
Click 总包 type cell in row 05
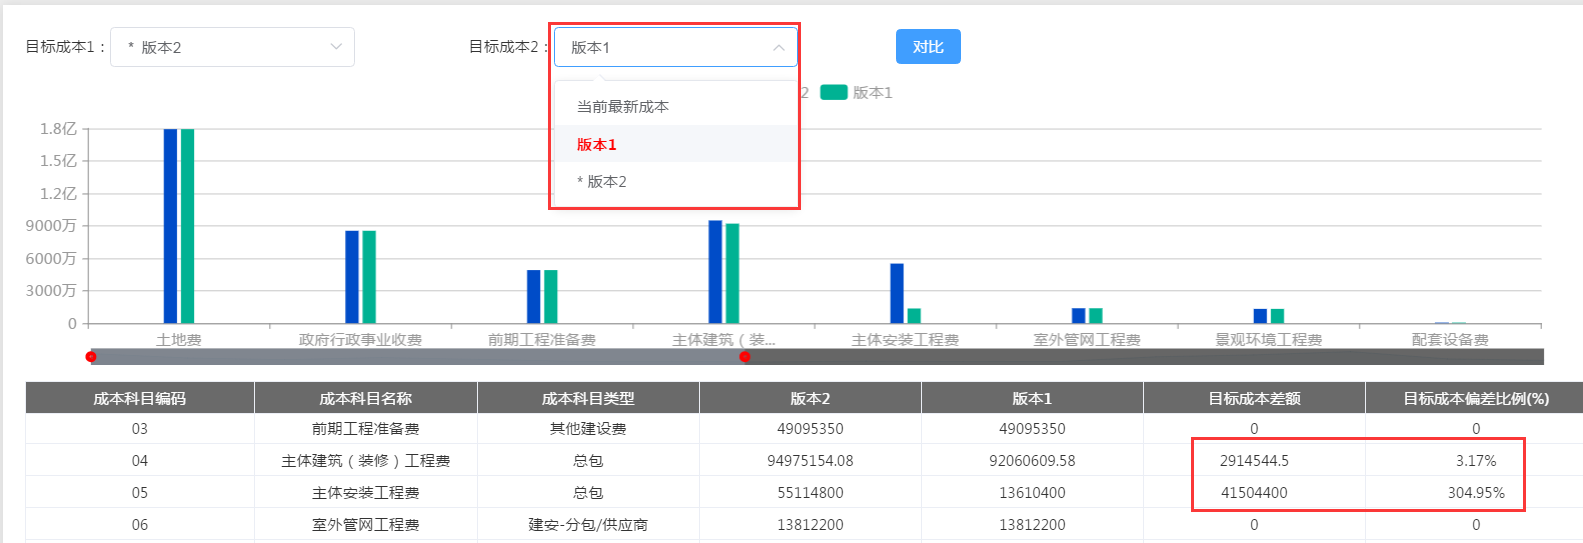tap(588, 492)
